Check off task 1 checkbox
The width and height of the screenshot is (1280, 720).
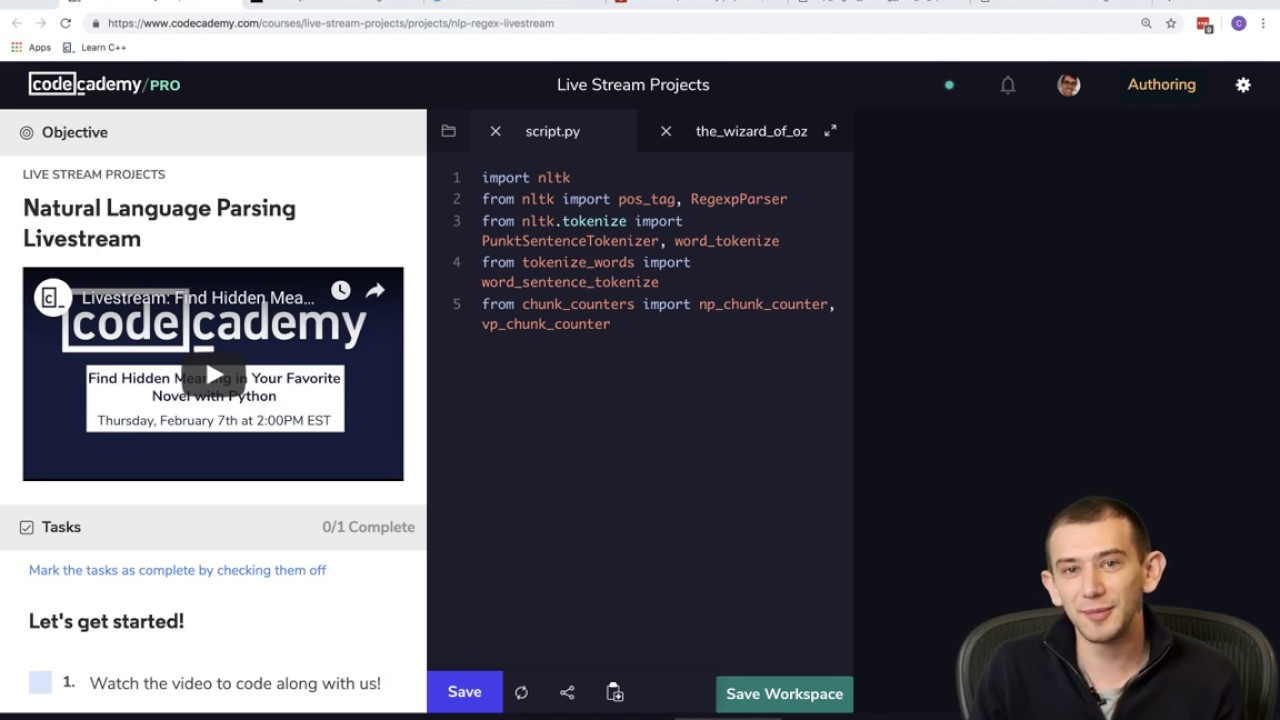pyautogui.click(x=40, y=683)
